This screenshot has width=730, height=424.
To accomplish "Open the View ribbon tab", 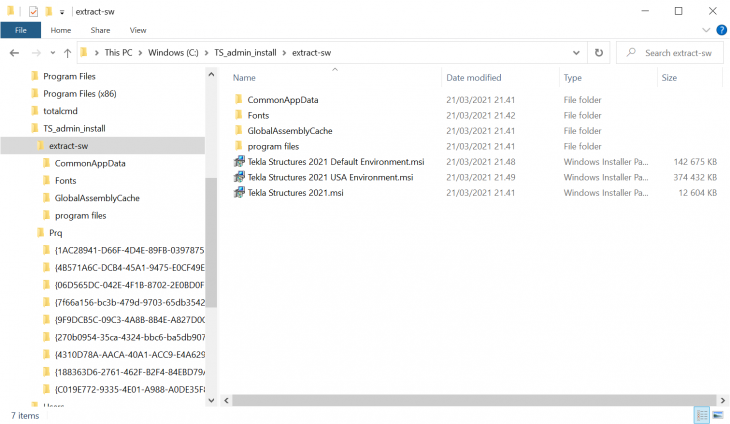I will click(x=138, y=30).
